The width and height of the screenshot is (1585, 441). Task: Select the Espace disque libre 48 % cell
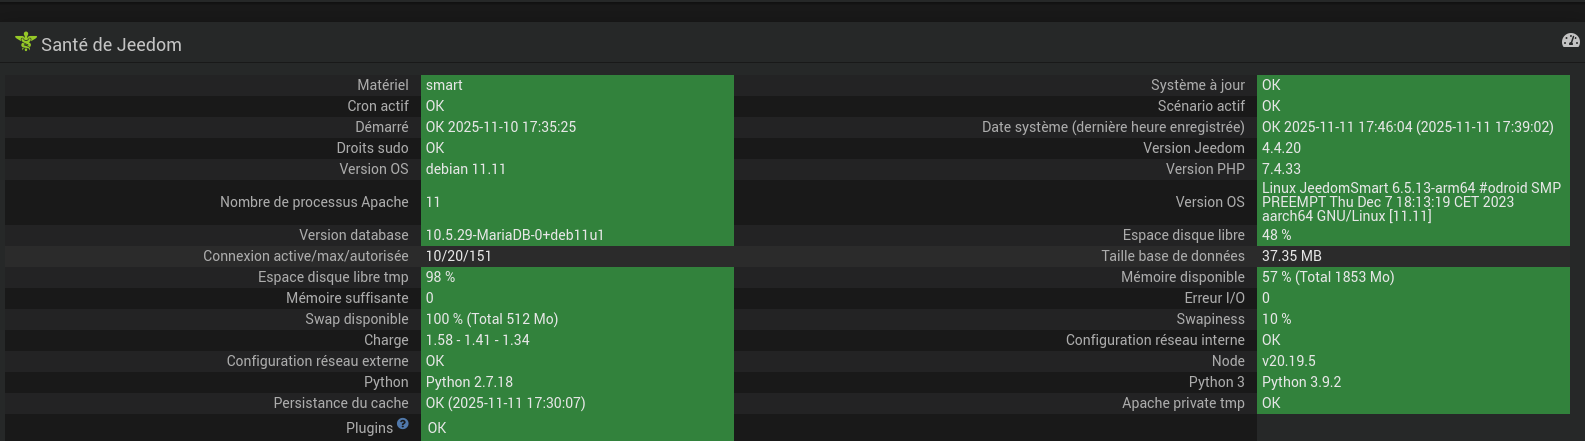(x=1276, y=235)
